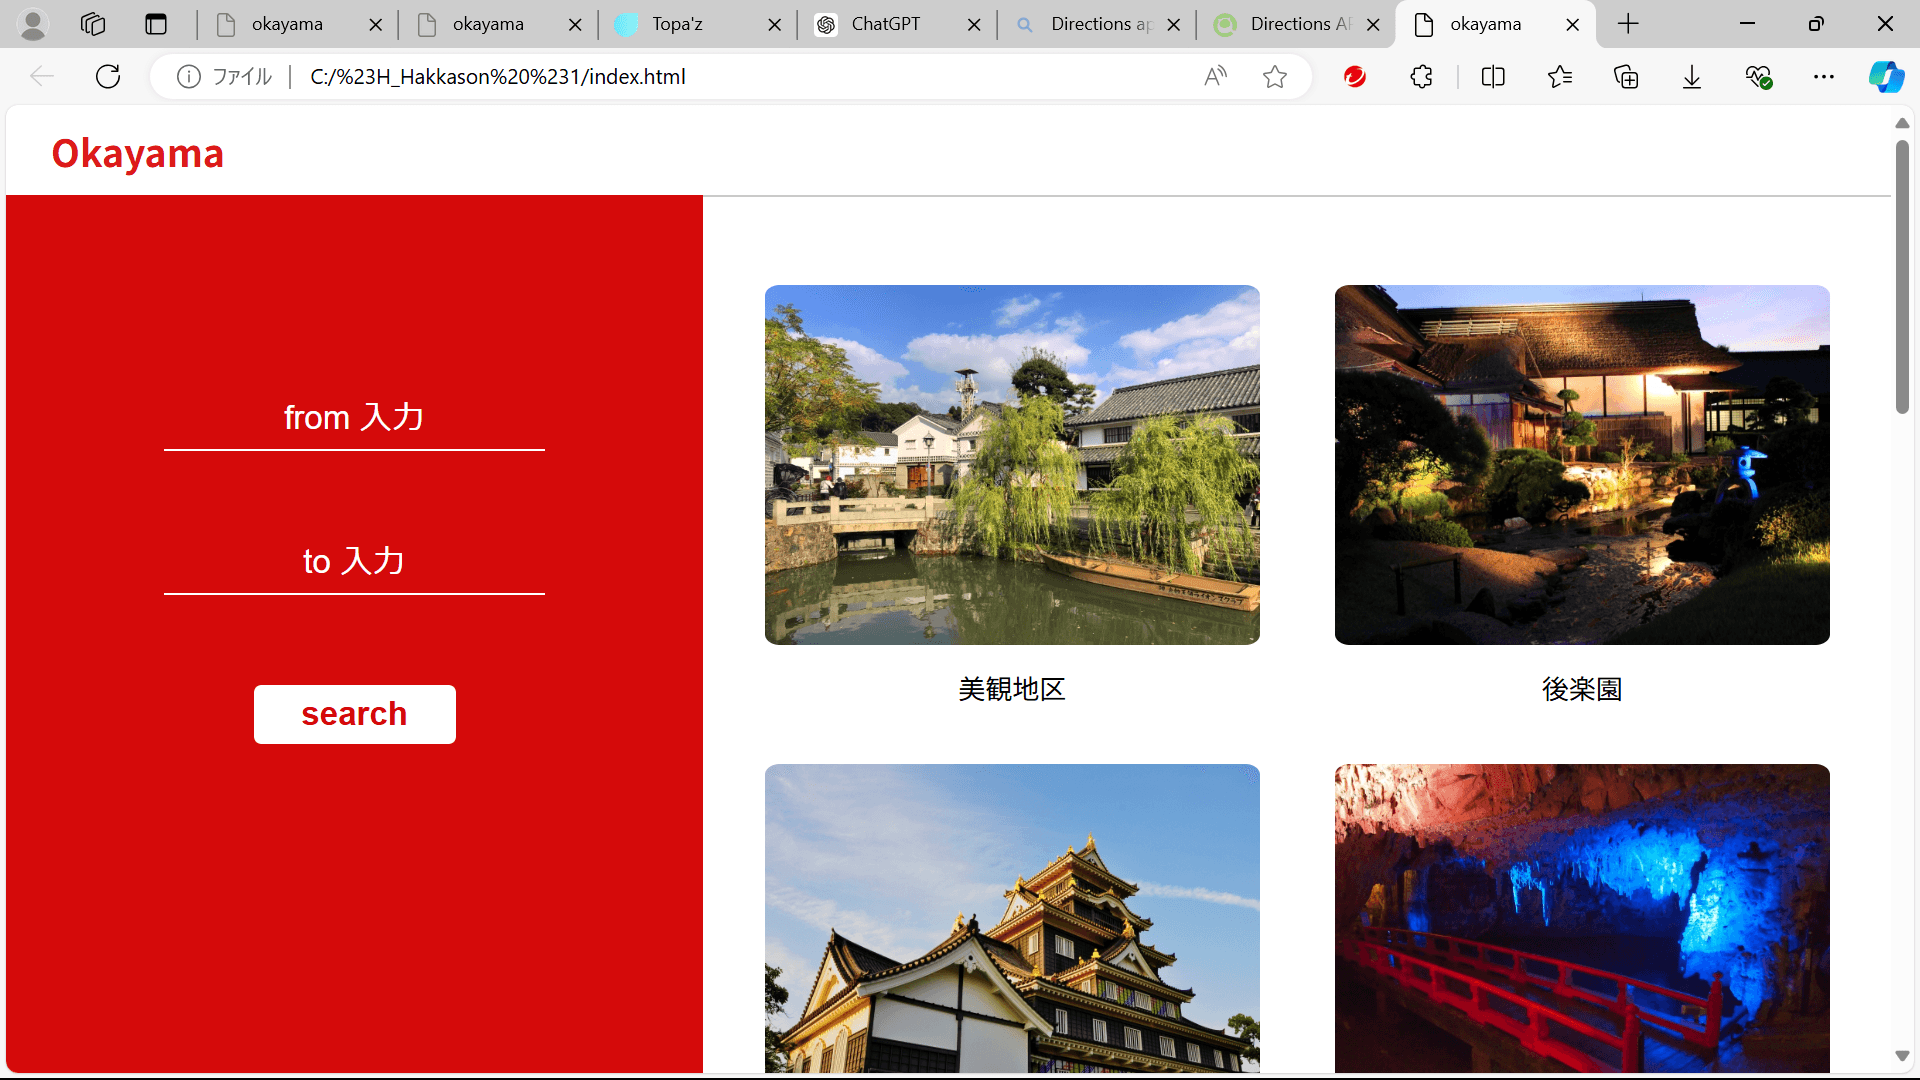The height and width of the screenshot is (1080, 1920).
Task: Open Browser essentials heart icon
Action: pyautogui.click(x=1758, y=76)
